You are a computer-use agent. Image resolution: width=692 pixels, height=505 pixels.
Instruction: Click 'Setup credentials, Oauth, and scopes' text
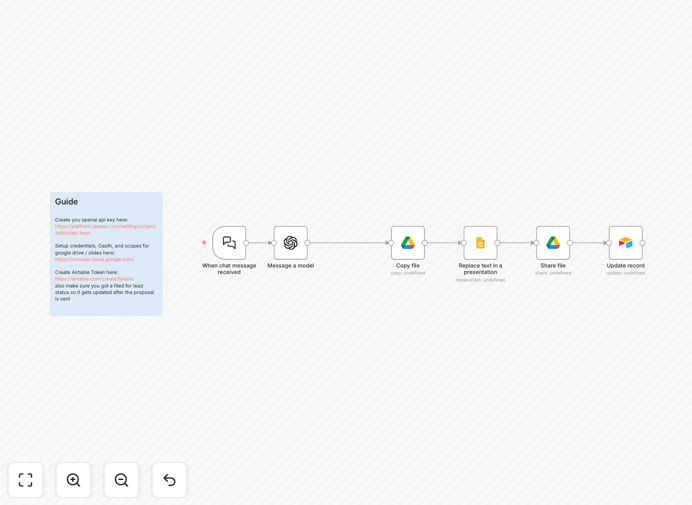pyautogui.click(x=102, y=249)
